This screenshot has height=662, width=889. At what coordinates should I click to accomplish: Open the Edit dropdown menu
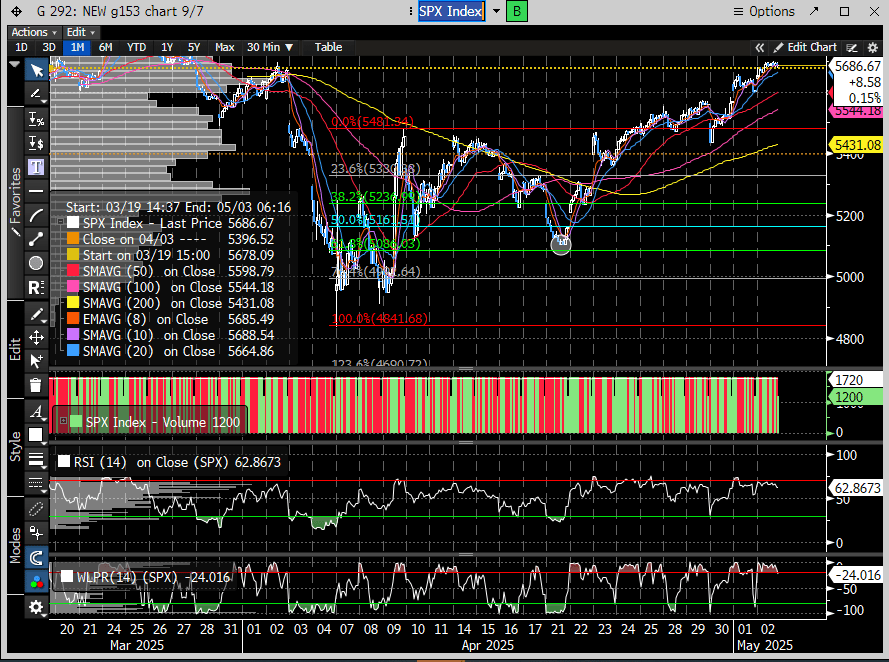coord(81,32)
